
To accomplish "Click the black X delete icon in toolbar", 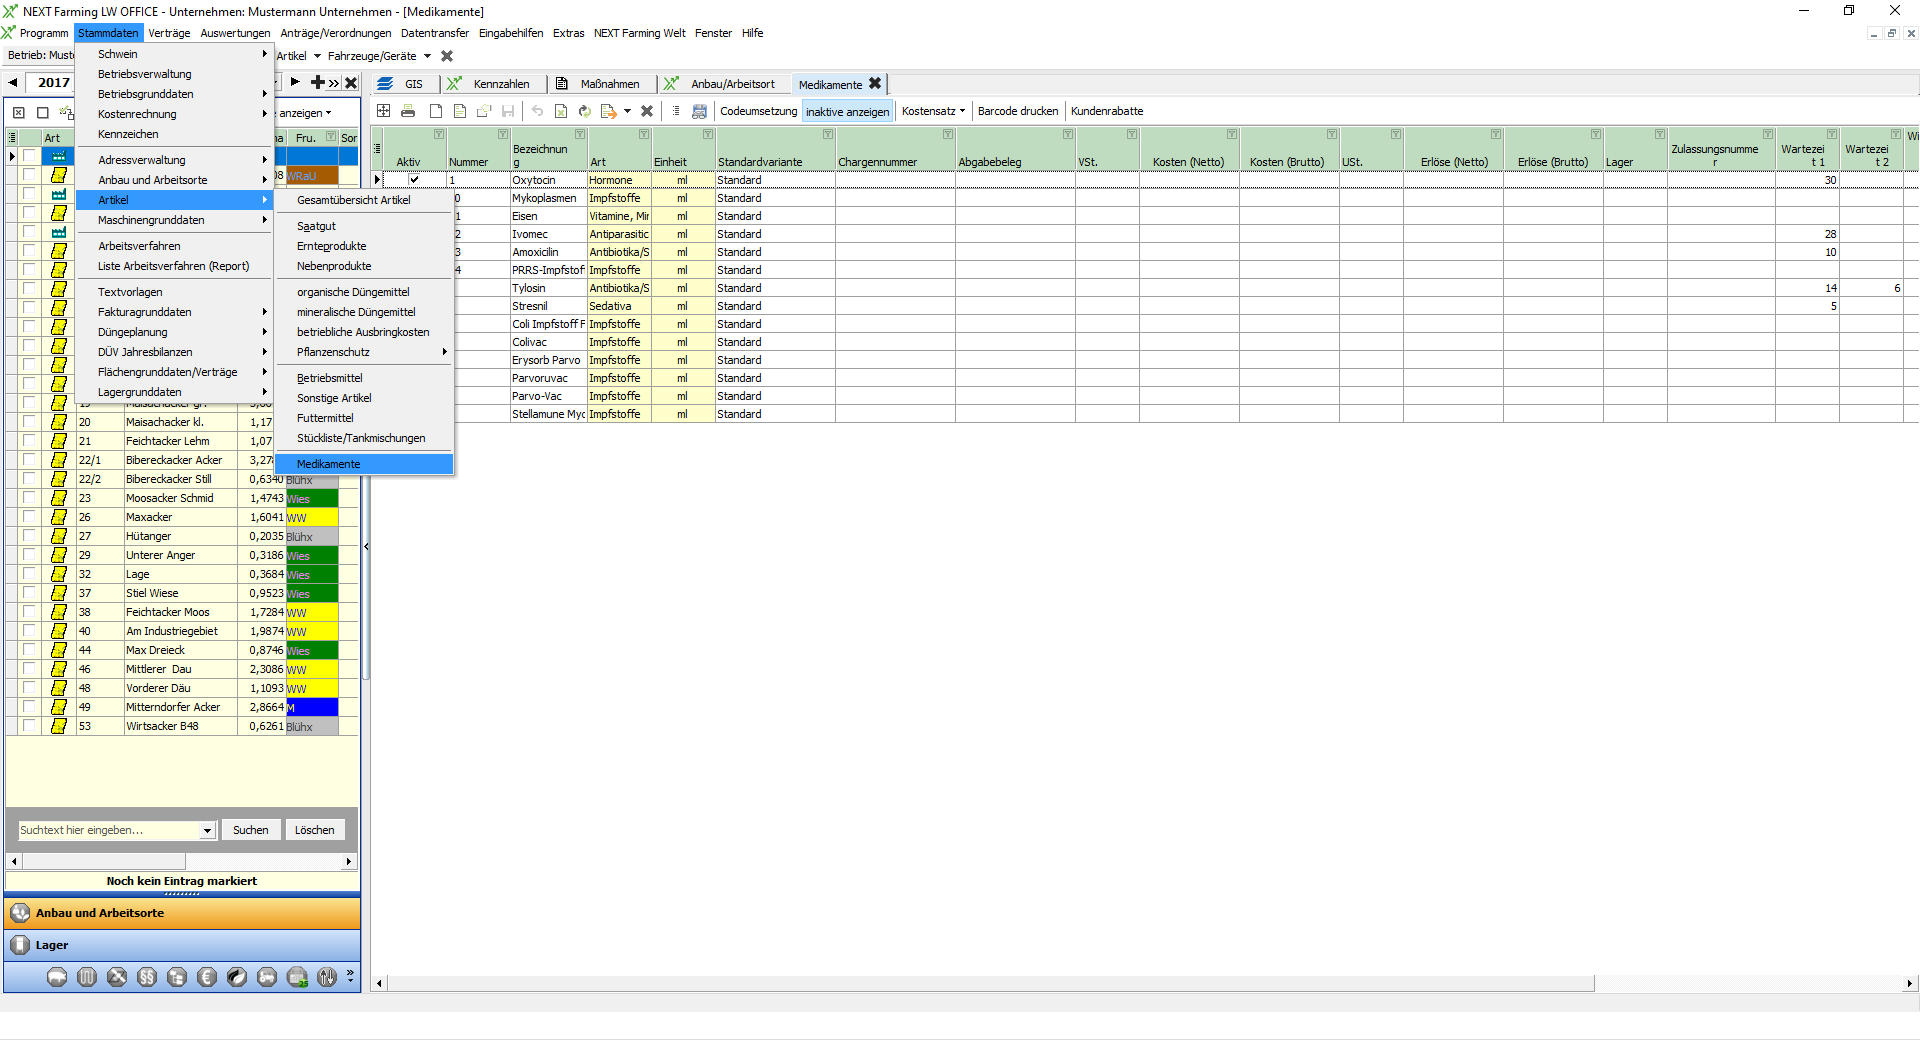I will coord(647,111).
